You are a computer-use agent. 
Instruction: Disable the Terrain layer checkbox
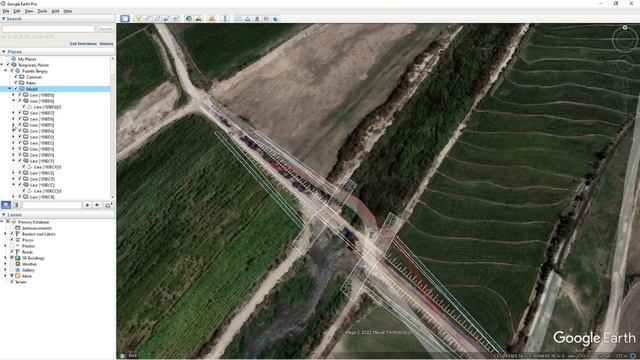(x=12, y=282)
